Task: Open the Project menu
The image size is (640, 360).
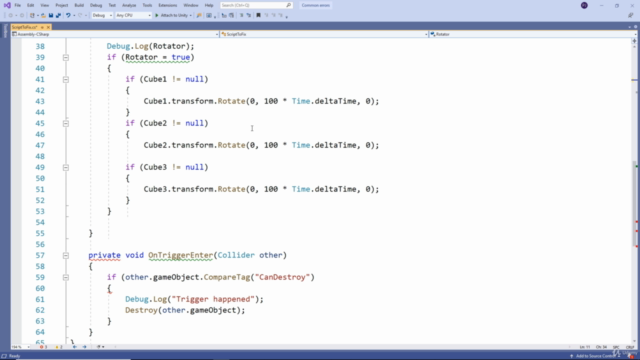Action: click(x=62, y=5)
